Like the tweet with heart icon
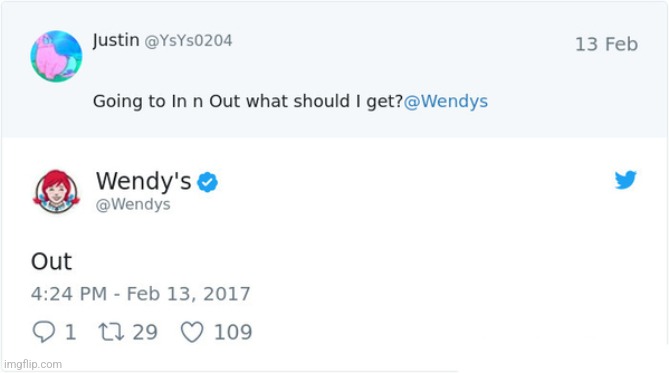Screen dimensions: 669x373 click(x=192, y=332)
